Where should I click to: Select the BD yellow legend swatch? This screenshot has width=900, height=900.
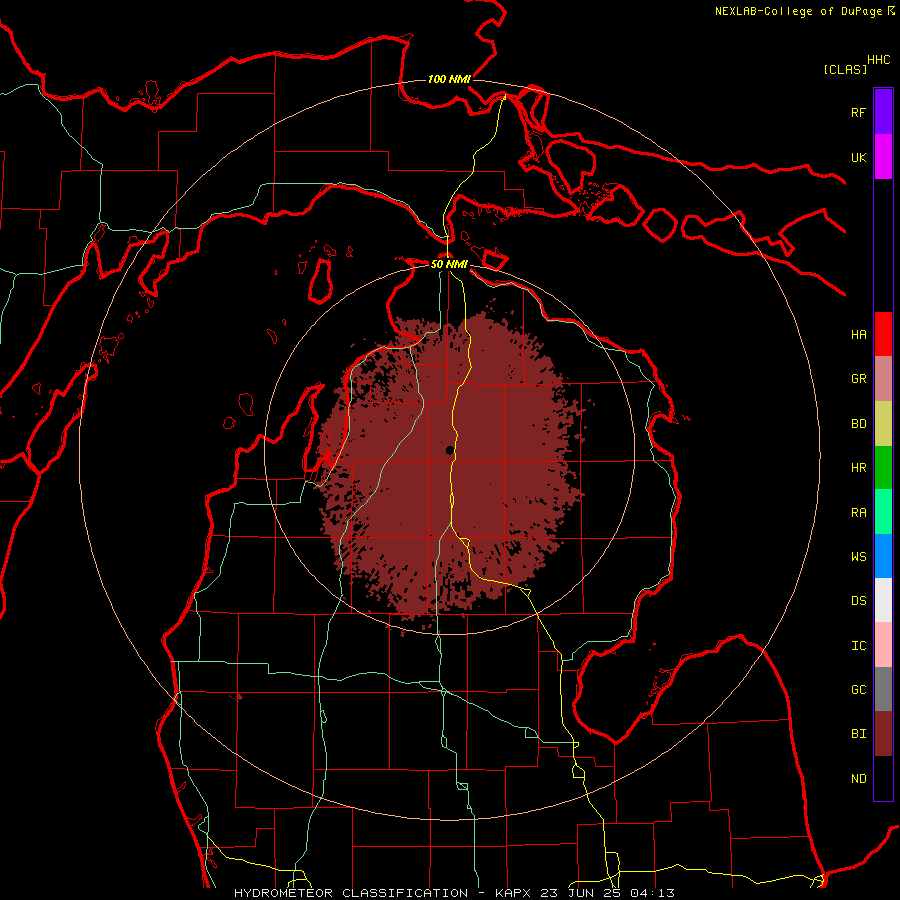coord(883,424)
